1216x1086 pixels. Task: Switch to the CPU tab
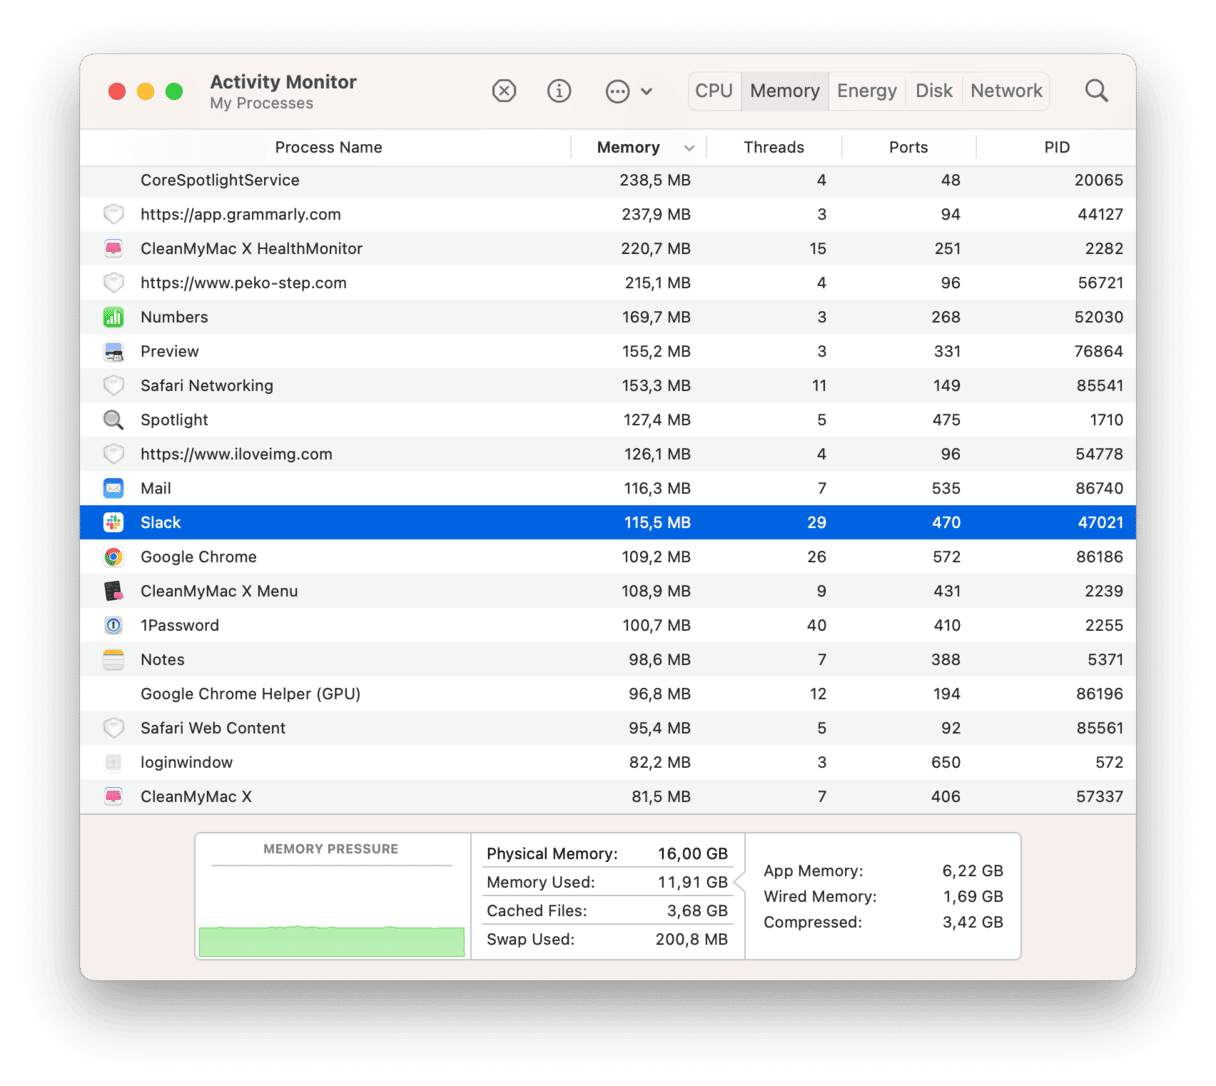[x=714, y=91]
